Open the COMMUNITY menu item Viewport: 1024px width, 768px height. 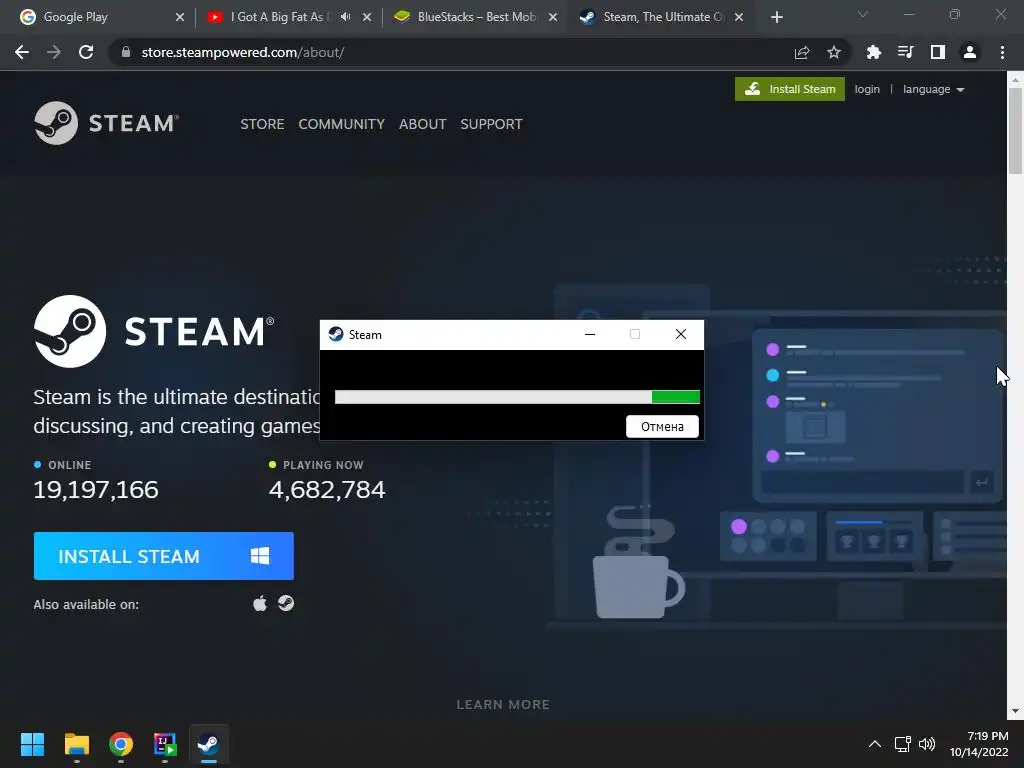[x=342, y=124]
